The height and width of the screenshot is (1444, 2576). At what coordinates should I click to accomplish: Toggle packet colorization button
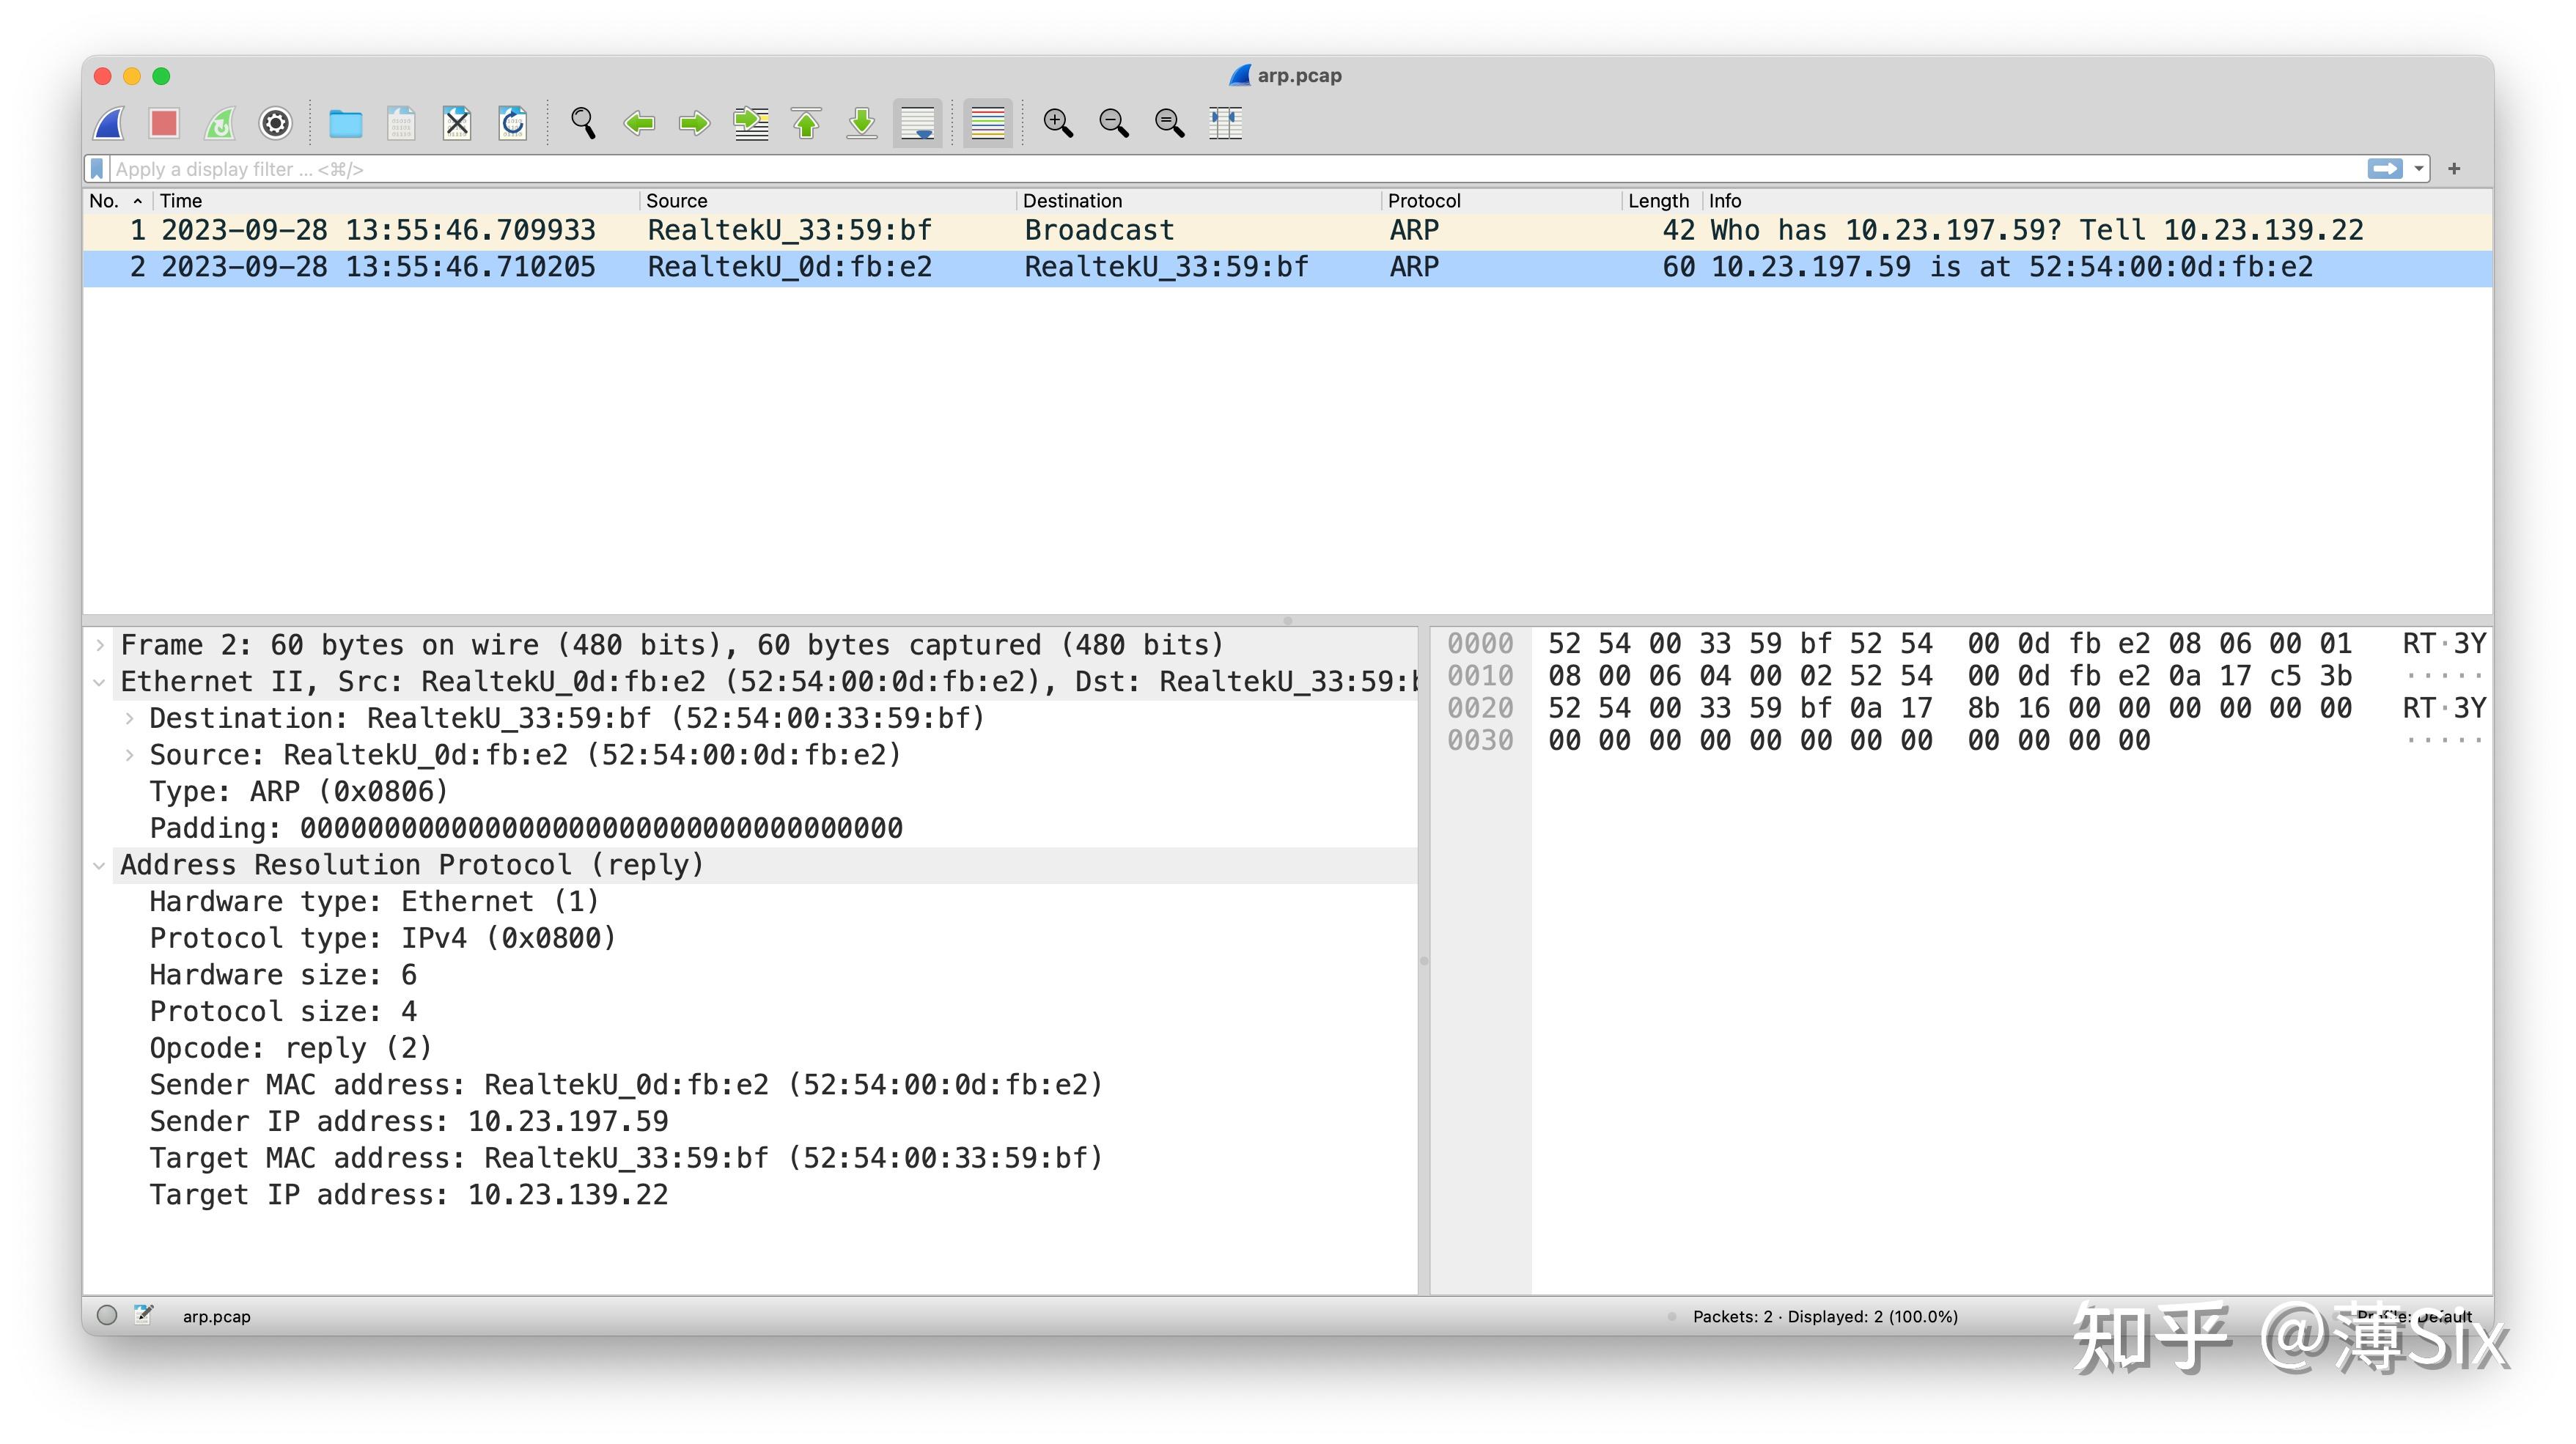point(987,123)
